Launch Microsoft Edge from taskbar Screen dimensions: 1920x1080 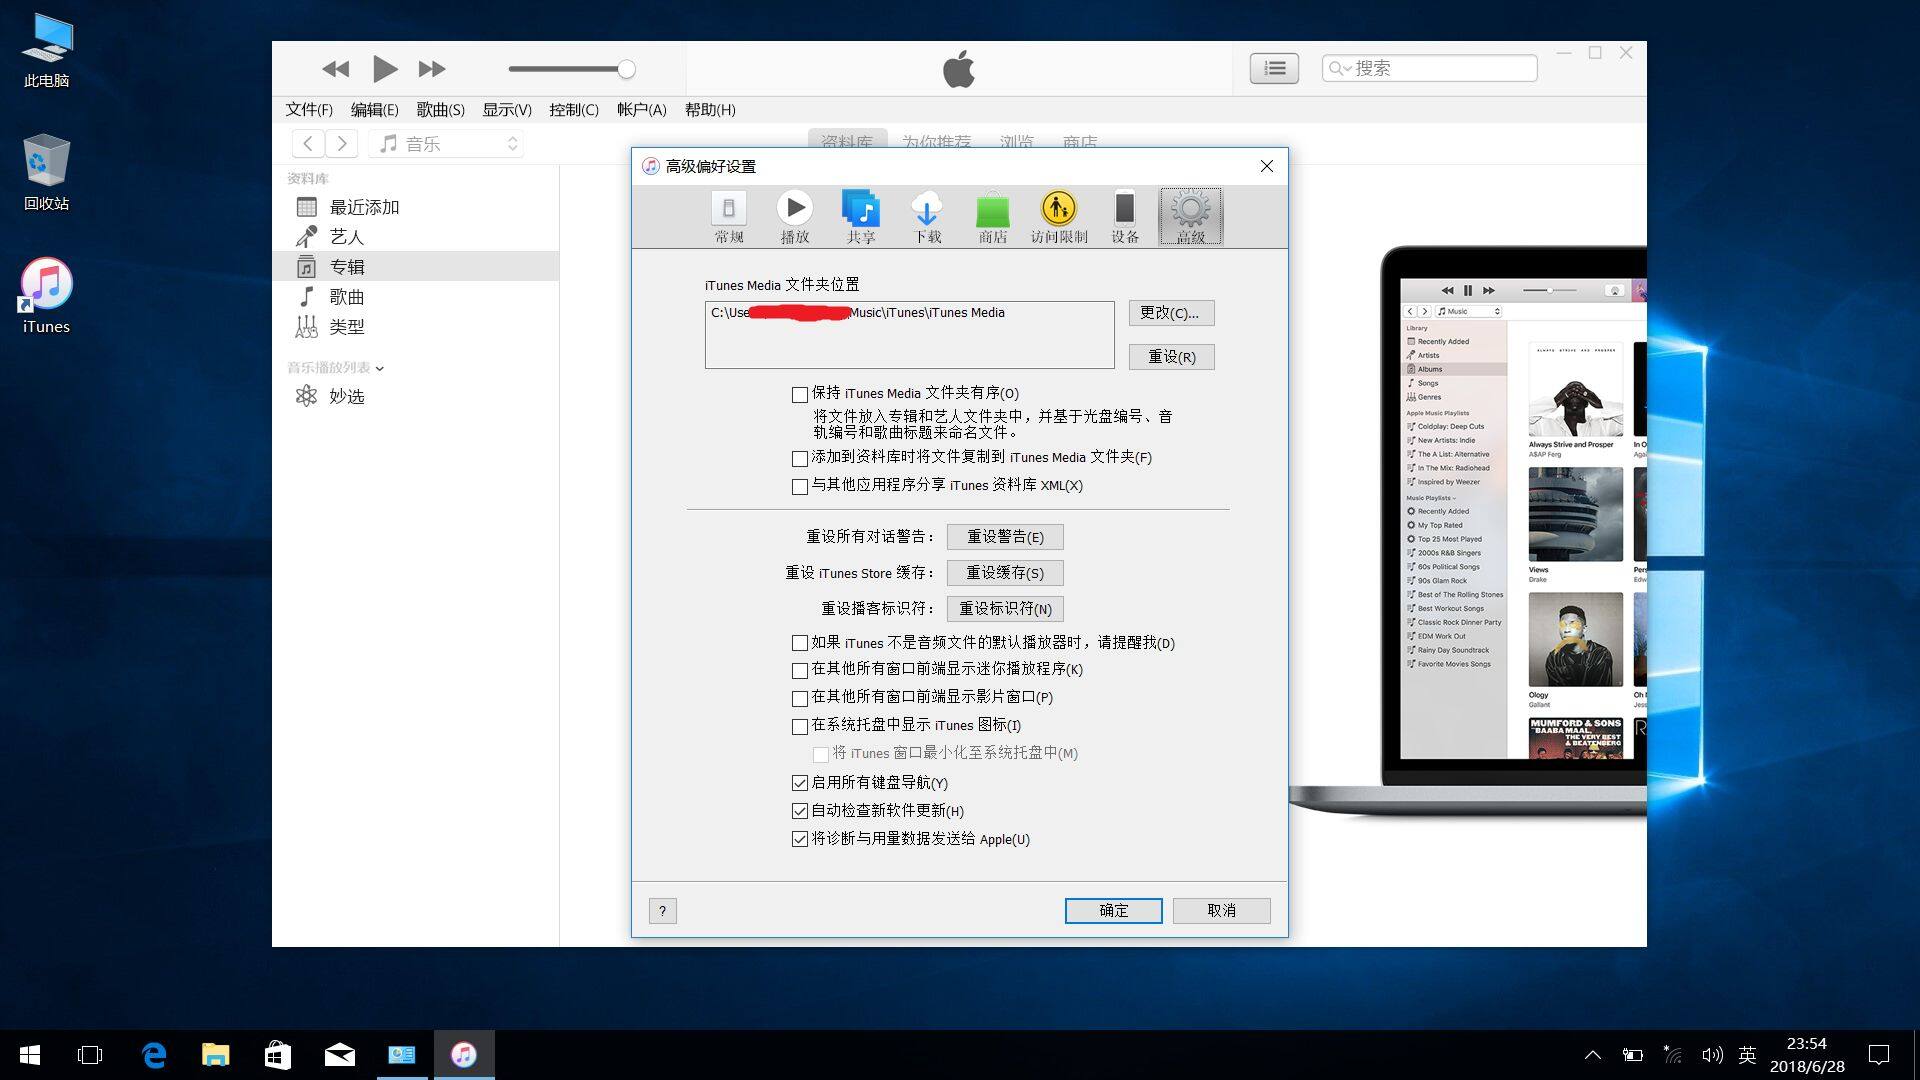click(153, 1055)
